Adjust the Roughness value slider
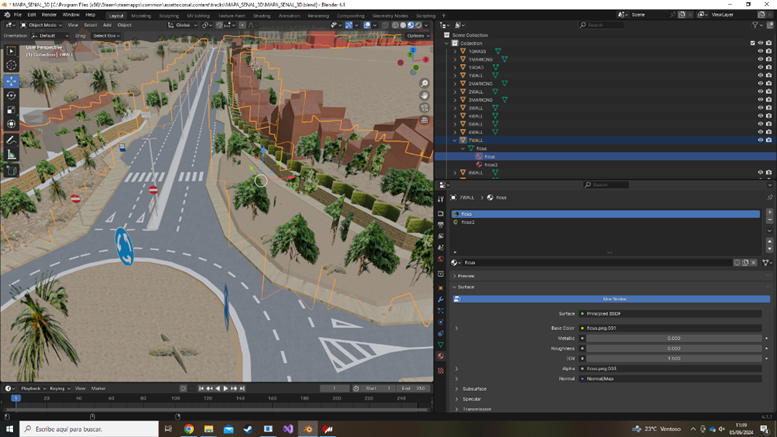777x437 pixels. (673, 348)
